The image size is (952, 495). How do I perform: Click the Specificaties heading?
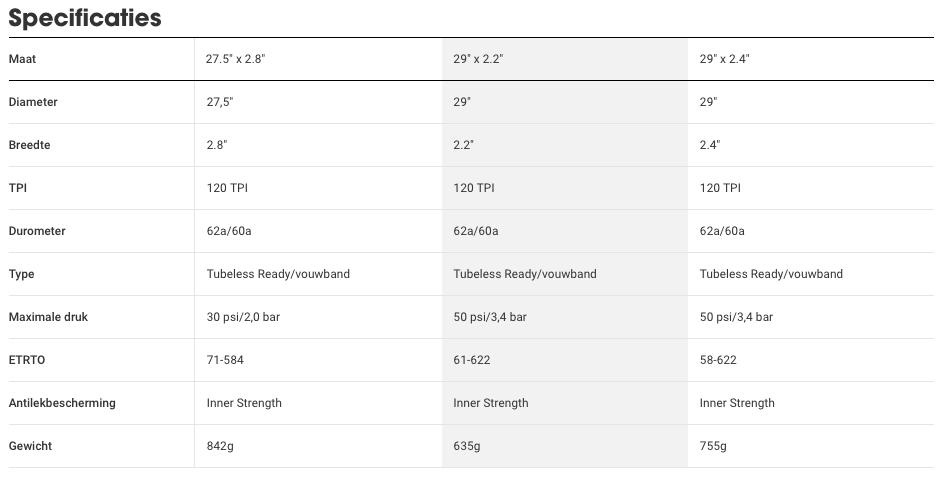coord(85,18)
